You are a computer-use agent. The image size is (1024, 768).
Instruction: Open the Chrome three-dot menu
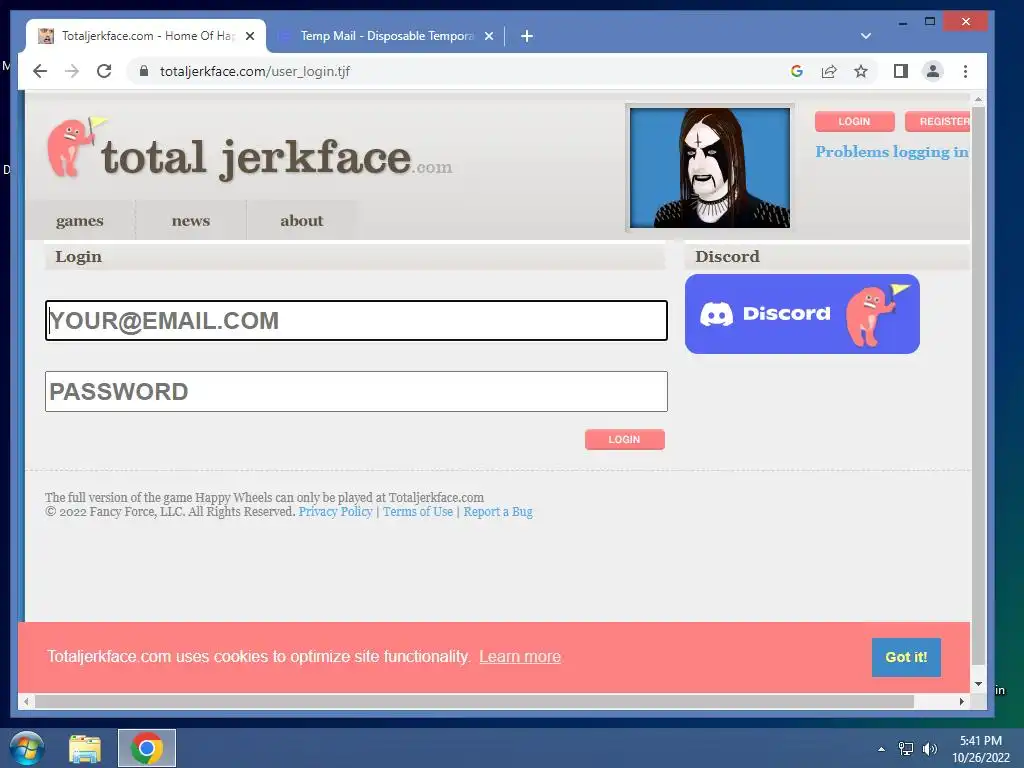pyautogui.click(x=965, y=71)
